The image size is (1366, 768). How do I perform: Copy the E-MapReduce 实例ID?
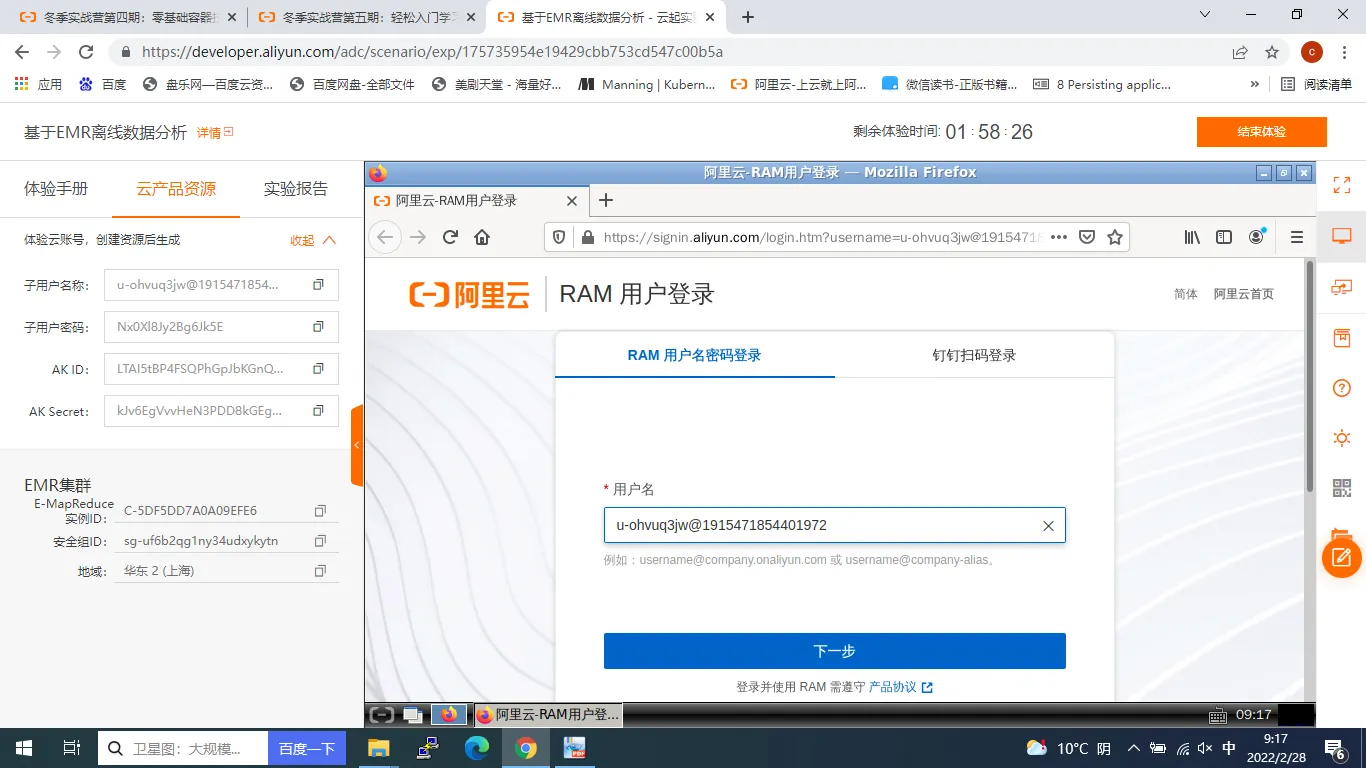(x=320, y=511)
